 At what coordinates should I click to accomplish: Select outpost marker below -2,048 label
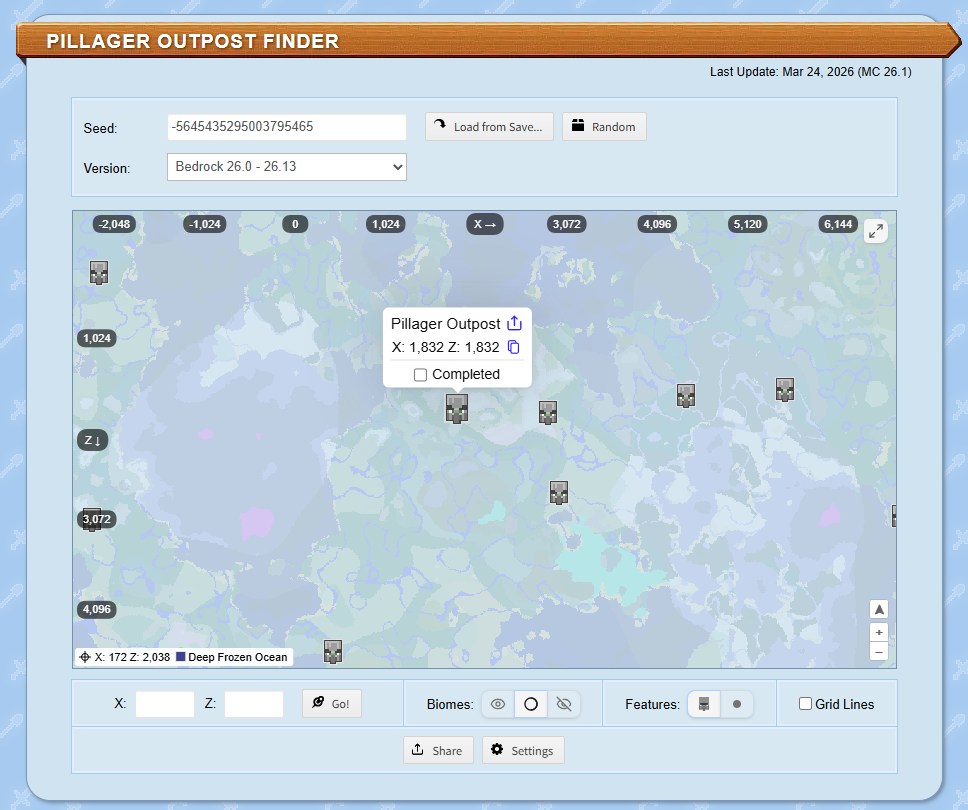(x=99, y=272)
